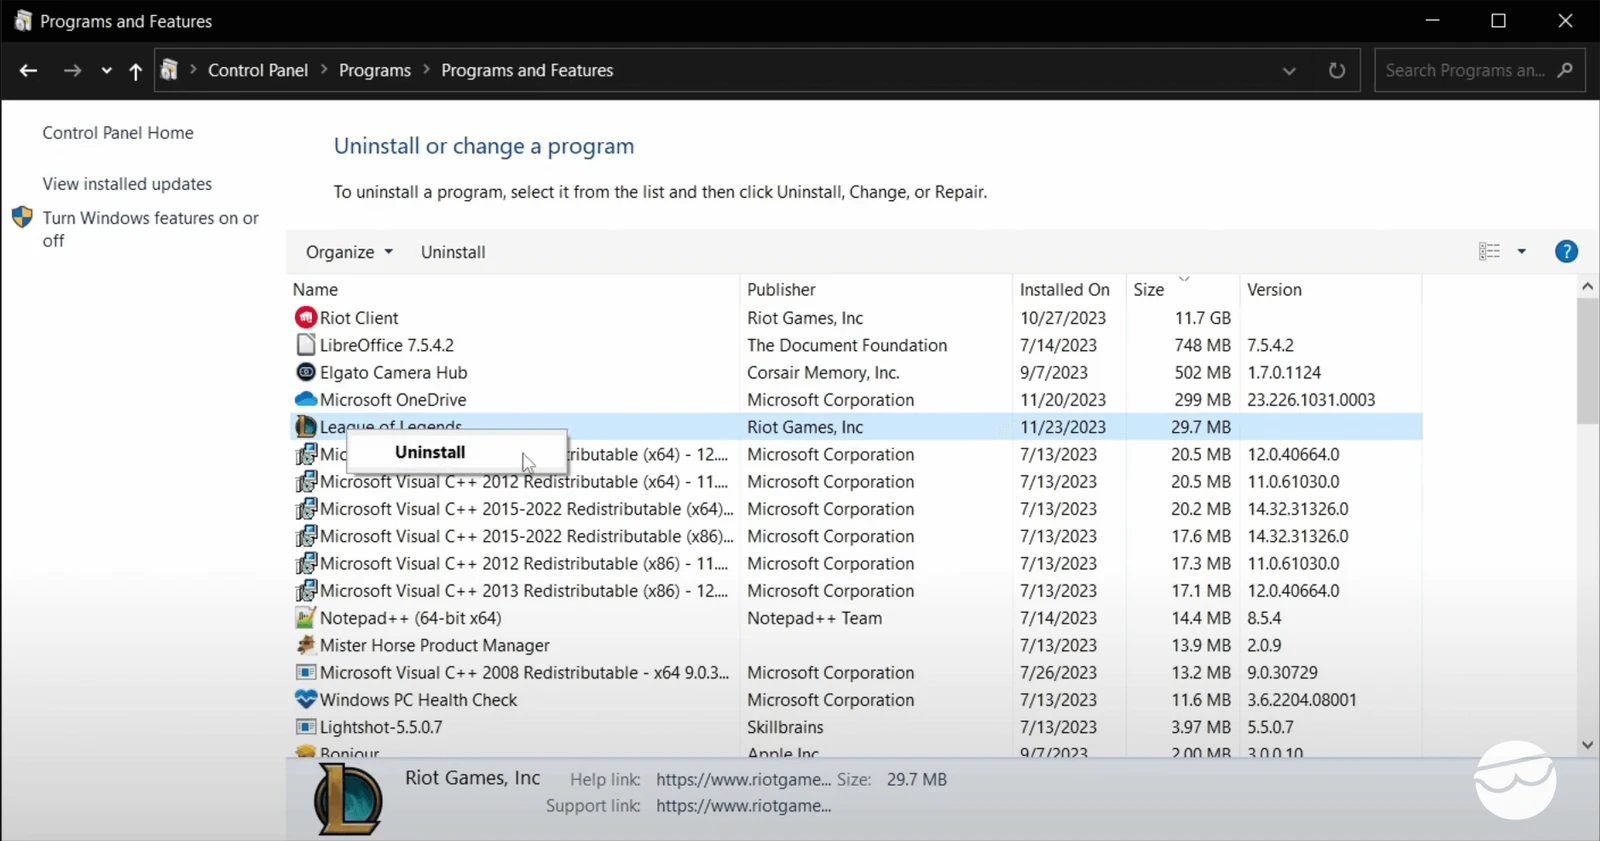Click the 23.226.1031.0003 version cell
Screen dimensions: 1600x841
(x=1311, y=400)
